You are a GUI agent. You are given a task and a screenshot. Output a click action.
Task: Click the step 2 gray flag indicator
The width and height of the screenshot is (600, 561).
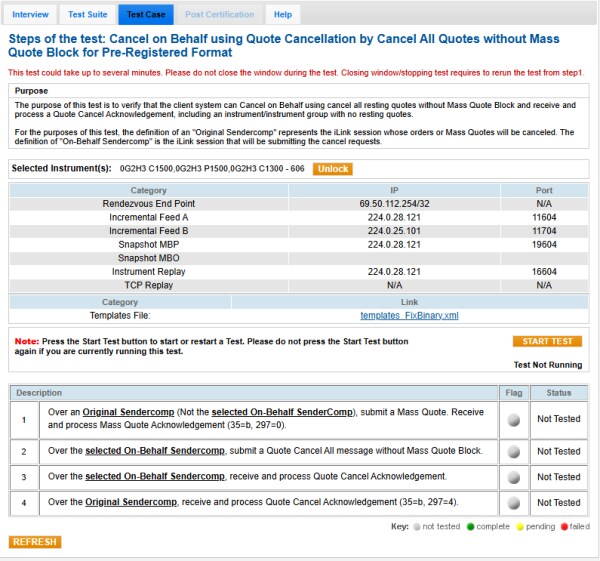512,452
